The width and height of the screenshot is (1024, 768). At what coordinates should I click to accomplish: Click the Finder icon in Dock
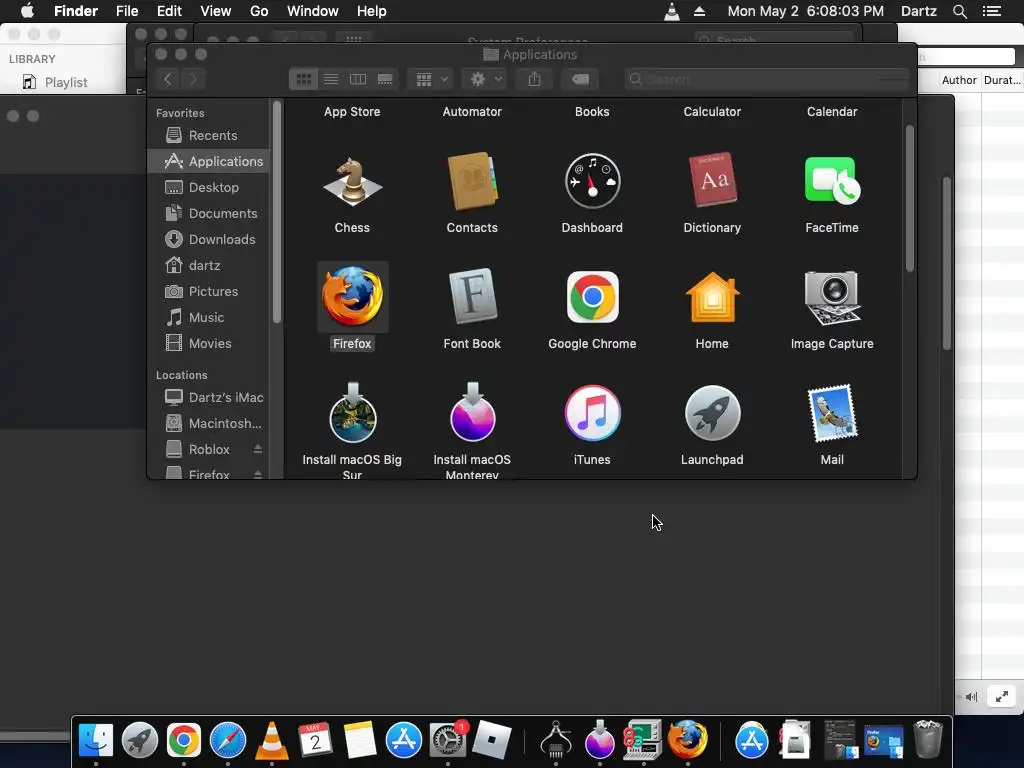[x=96, y=741]
